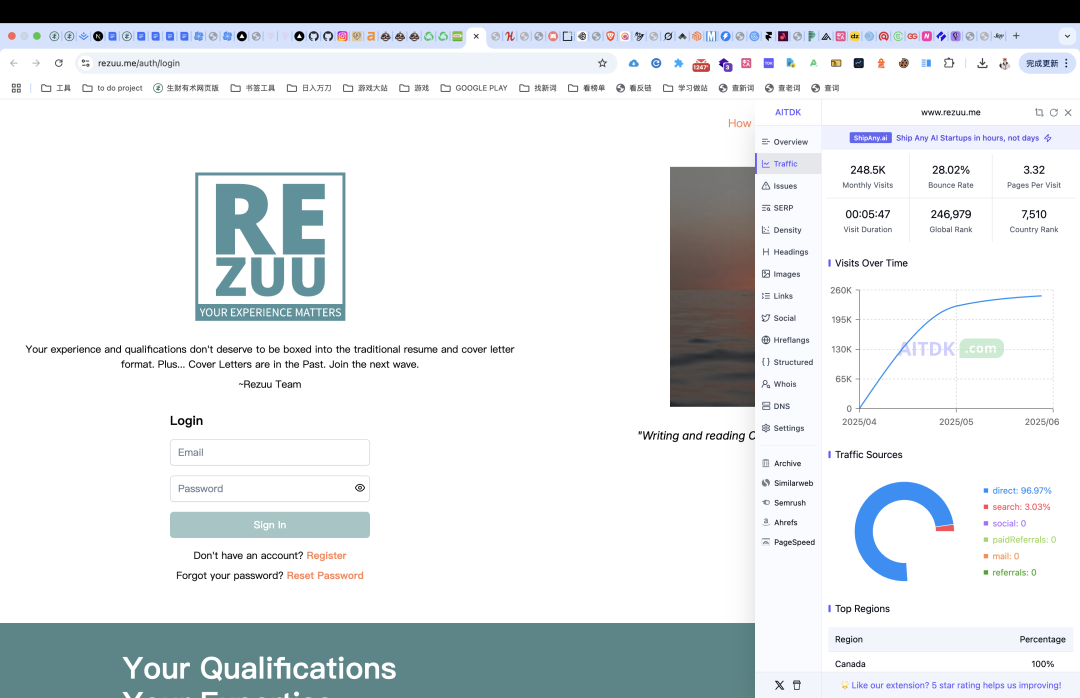Click the red 1247 mail extension icon
The image size is (1080, 698).
(x=701, y=64)
